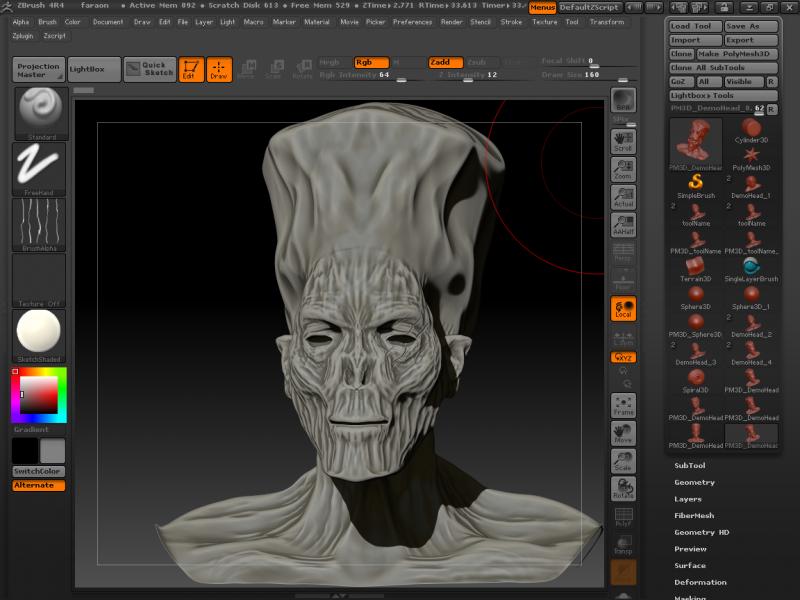Click the SwitchColor button
Screen dimensions: 800x600
(38, 471)
